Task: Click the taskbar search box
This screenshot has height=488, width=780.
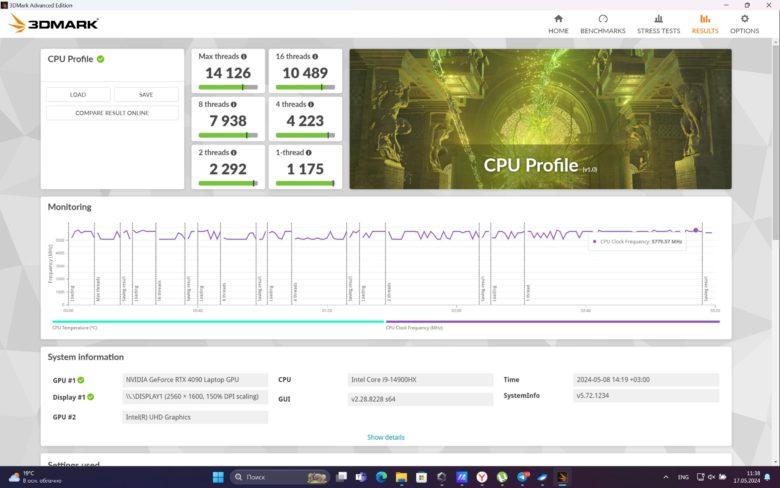Action: pyautogui.click(x=280, y=477)
